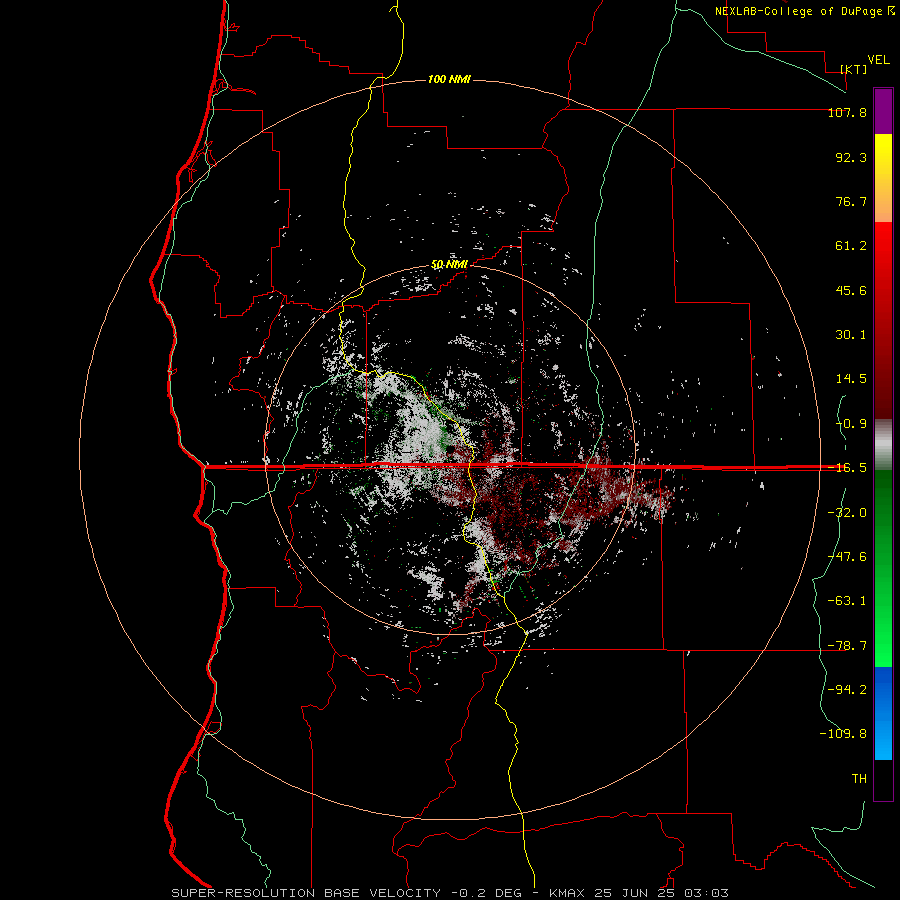Click the -16.5 legend value
Image resolution: width=900 pixels, height=900 pixels.
pyautogui.click(x=847, y=468)
